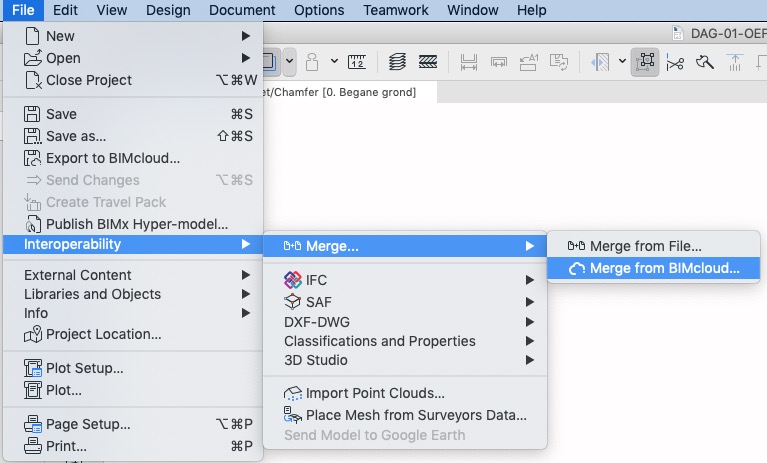Click the A1 label toolbar icon
Viewport: 767px width, 463px height.
click(528, 62)
